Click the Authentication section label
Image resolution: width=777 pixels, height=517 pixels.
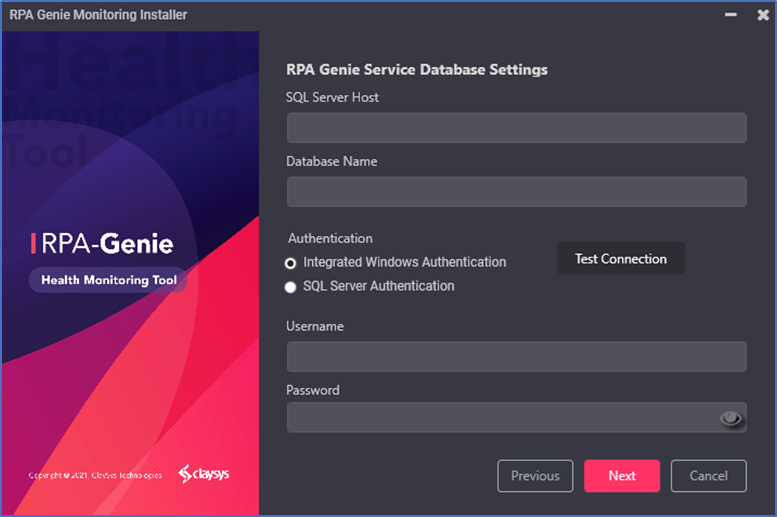click(330, 239)
